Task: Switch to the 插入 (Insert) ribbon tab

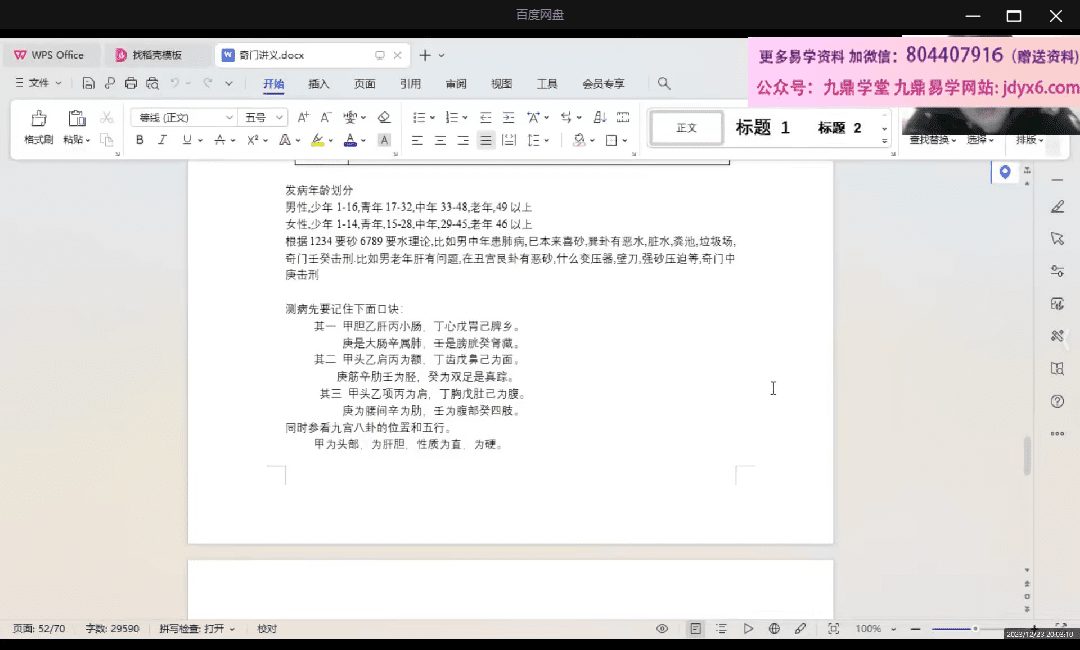Action: [319, 84]
